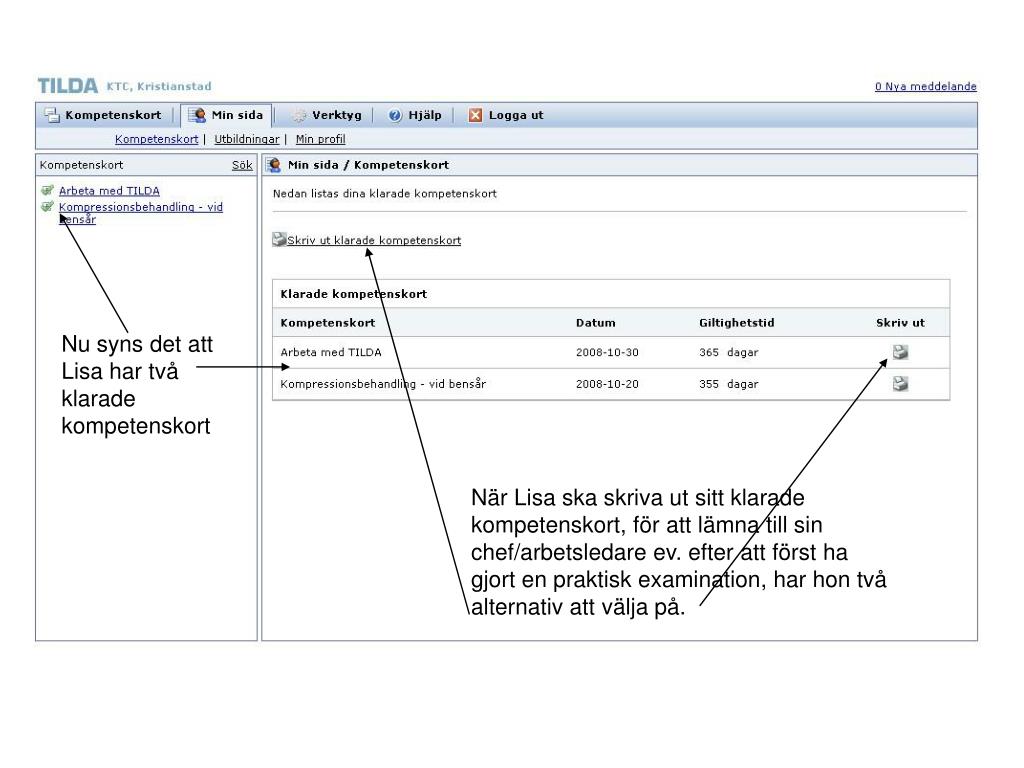Click the green check icon beside Kompressionsbehandling
1024x768 pixels.
click(x=47, y=207)
